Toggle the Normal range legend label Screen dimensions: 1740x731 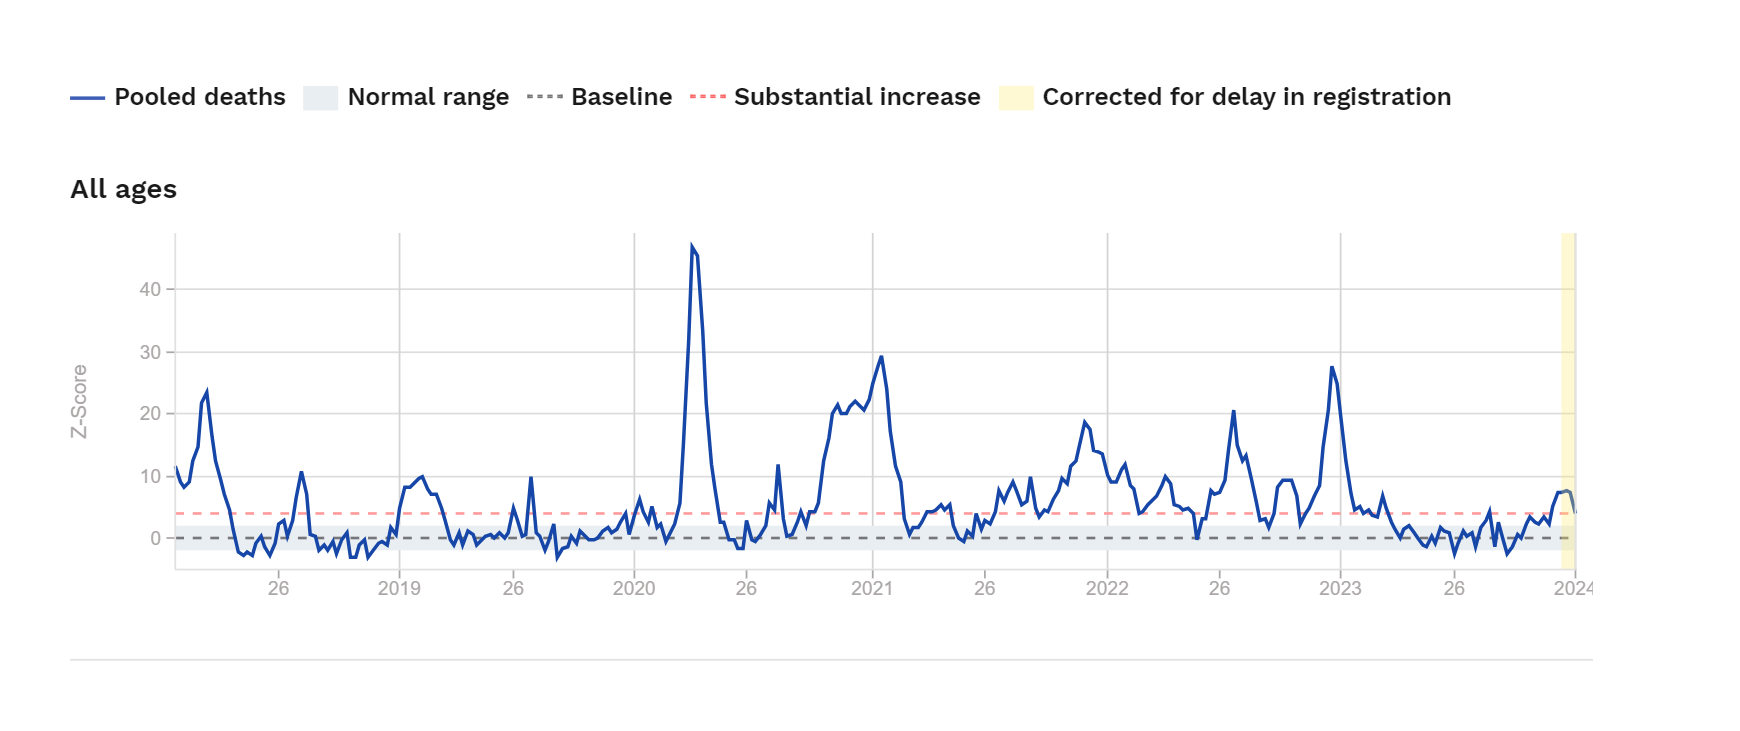coord(428,97)
